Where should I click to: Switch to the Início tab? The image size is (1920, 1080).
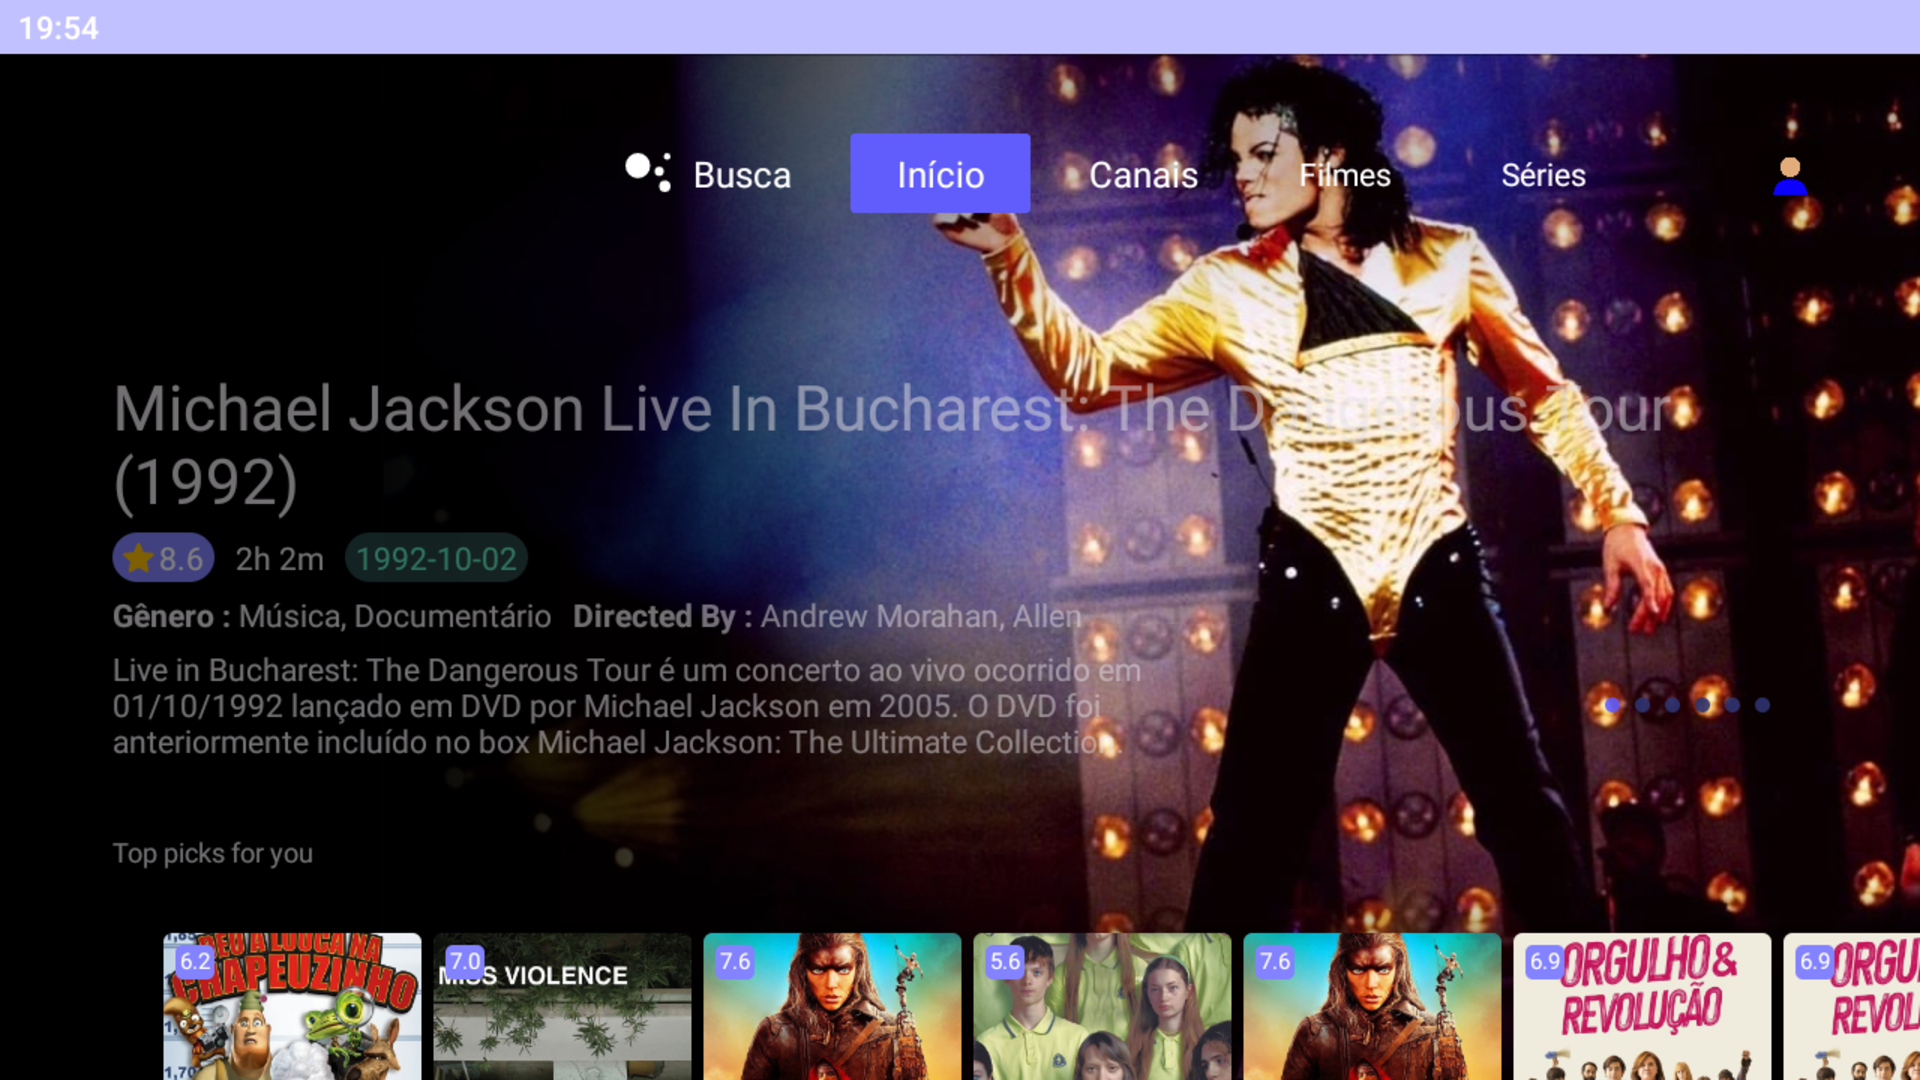[x=940, y=174]
